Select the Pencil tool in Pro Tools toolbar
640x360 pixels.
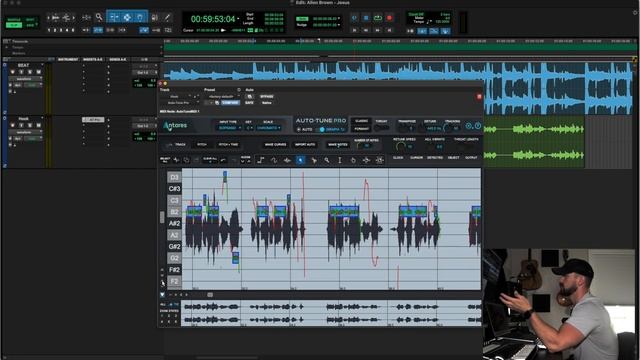click(x=167, y=18)
